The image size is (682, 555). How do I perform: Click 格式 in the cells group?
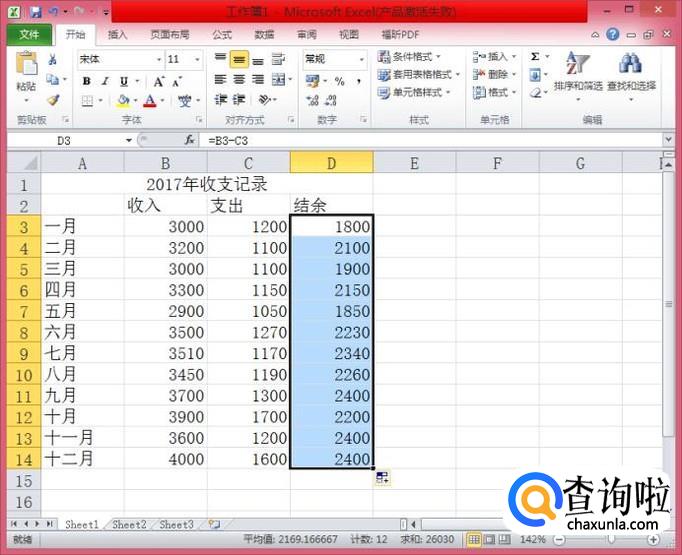[494, 92]
